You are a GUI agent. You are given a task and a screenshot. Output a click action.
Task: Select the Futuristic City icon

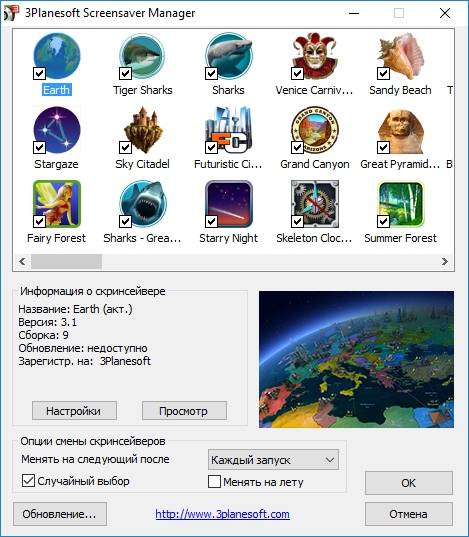[x=229, y=130]
